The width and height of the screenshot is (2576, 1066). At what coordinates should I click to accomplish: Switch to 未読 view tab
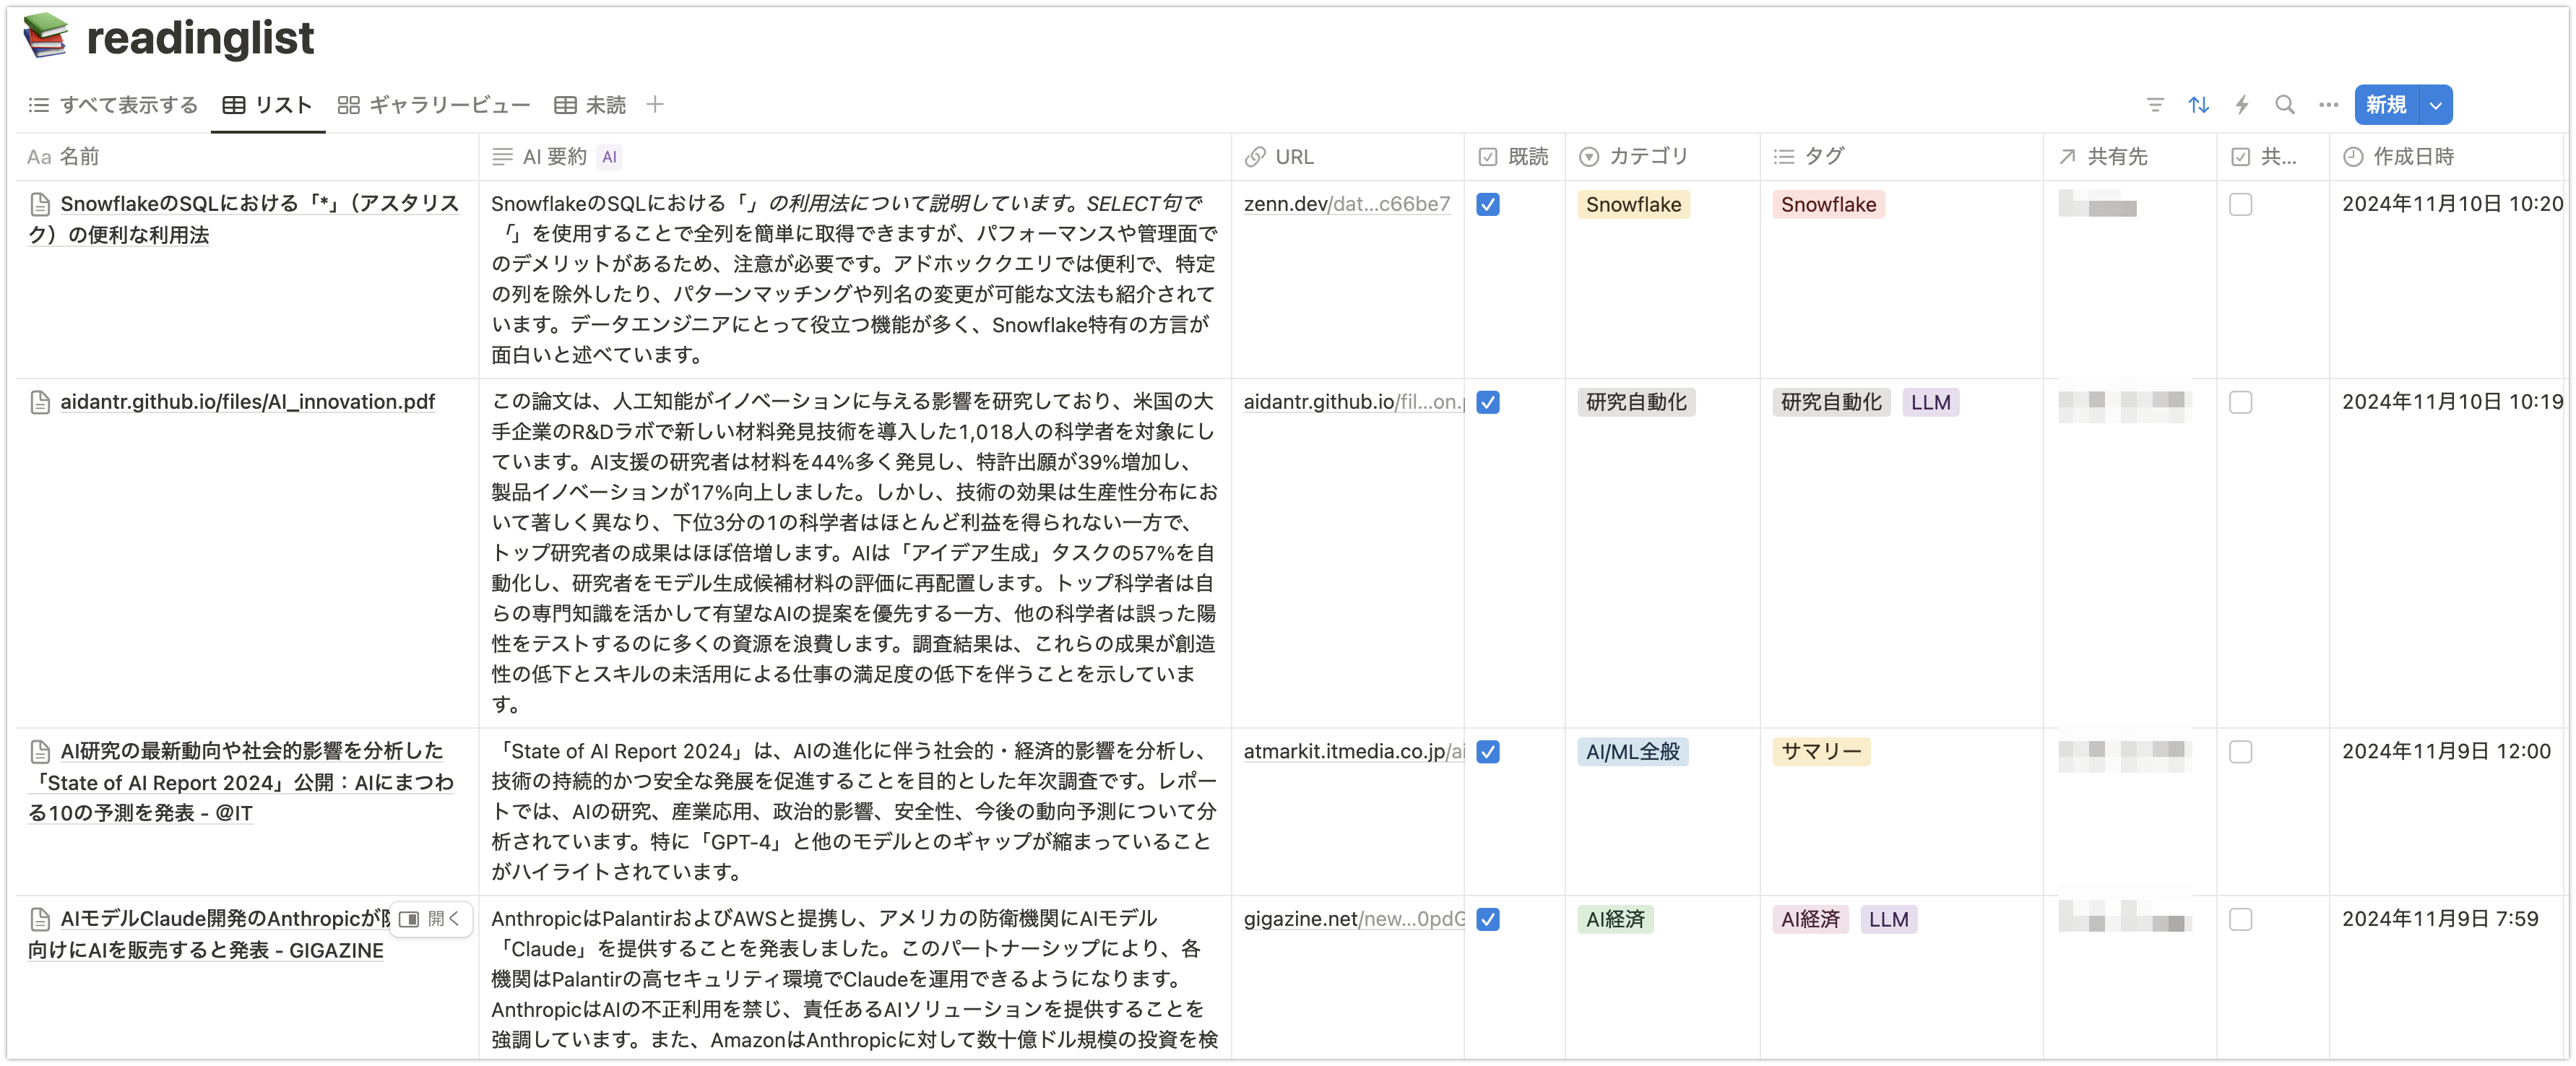[x=590, y=105]
